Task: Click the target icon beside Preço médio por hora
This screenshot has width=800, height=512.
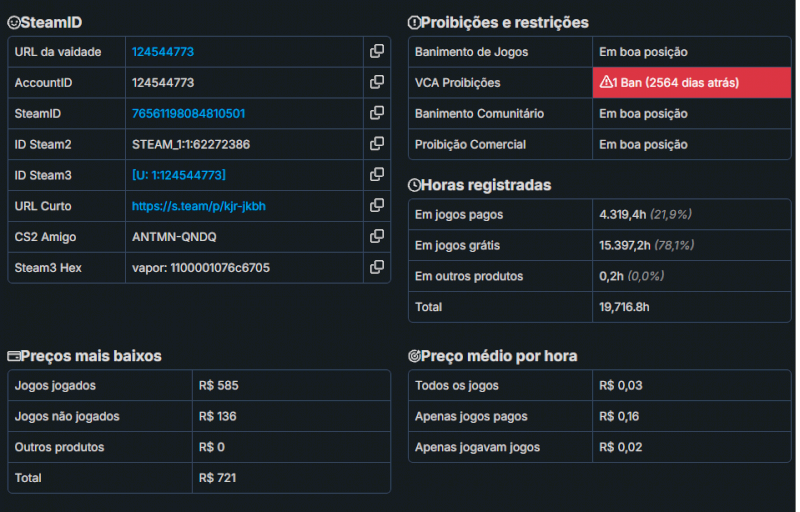Action: pyautogui.click(x=414, y=356)
